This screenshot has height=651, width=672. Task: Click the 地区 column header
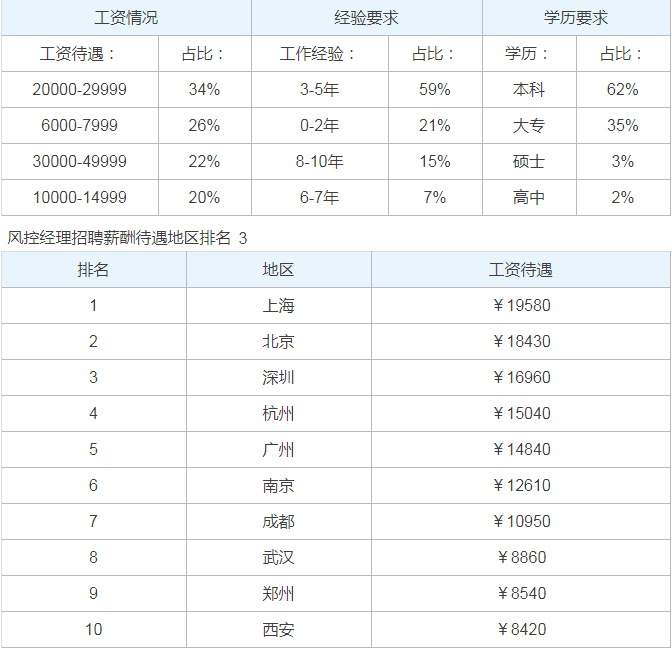279,270
